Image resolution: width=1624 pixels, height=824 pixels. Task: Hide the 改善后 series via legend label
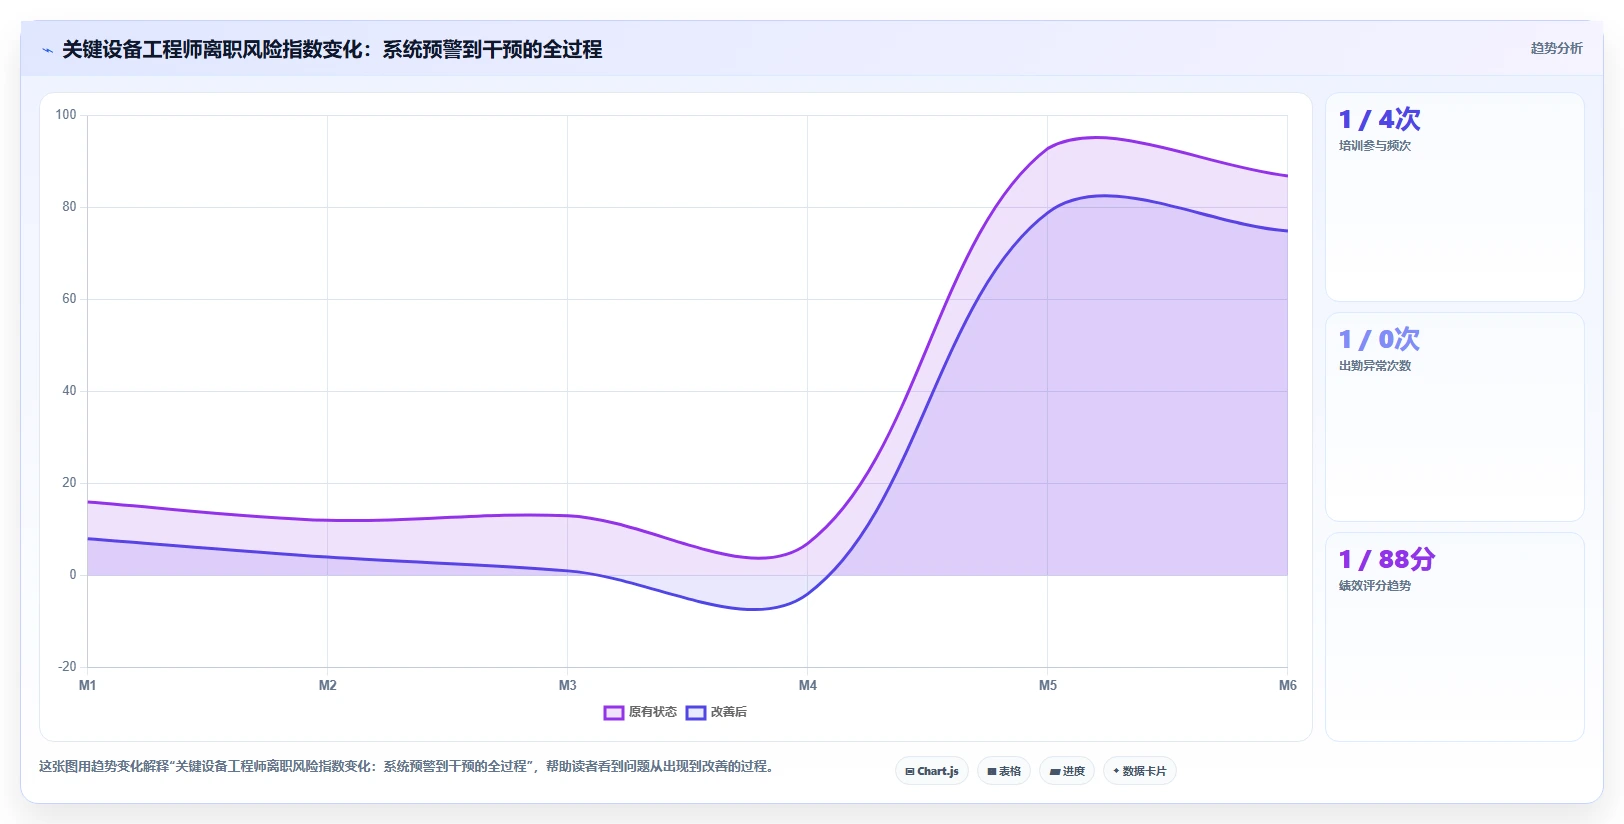tap(729, 712)
